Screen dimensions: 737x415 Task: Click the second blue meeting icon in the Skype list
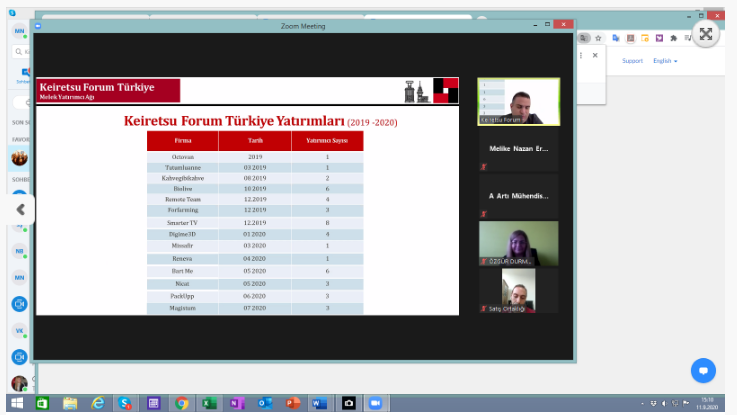(19, 357)
